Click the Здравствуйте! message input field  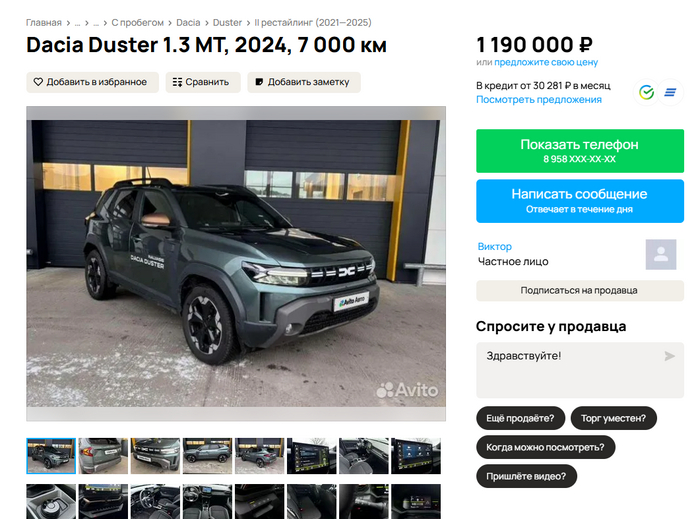580,370
